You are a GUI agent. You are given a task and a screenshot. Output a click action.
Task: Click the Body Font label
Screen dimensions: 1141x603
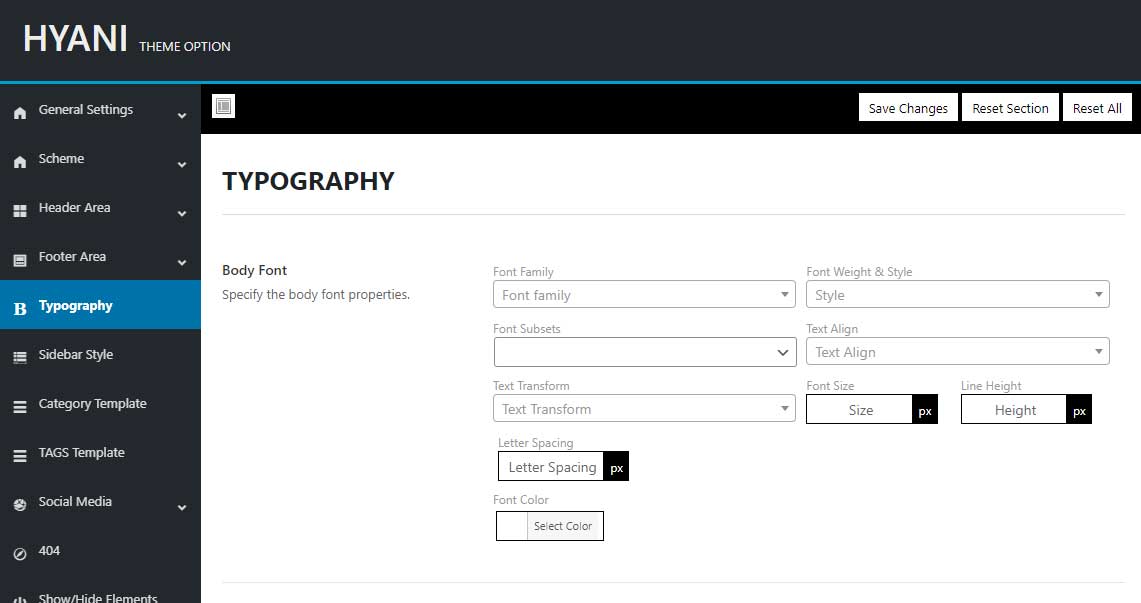(x=255, y=270)
